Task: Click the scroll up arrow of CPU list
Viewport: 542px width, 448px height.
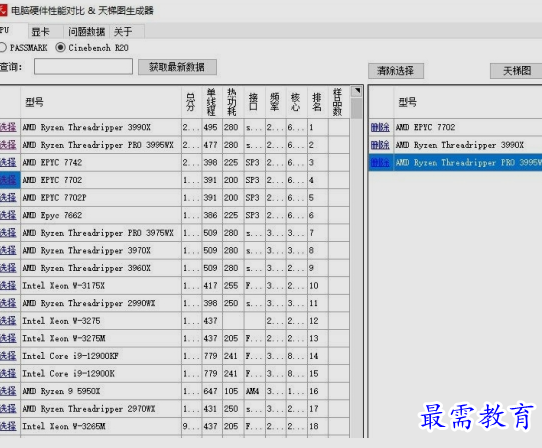Action: point(357,91)
